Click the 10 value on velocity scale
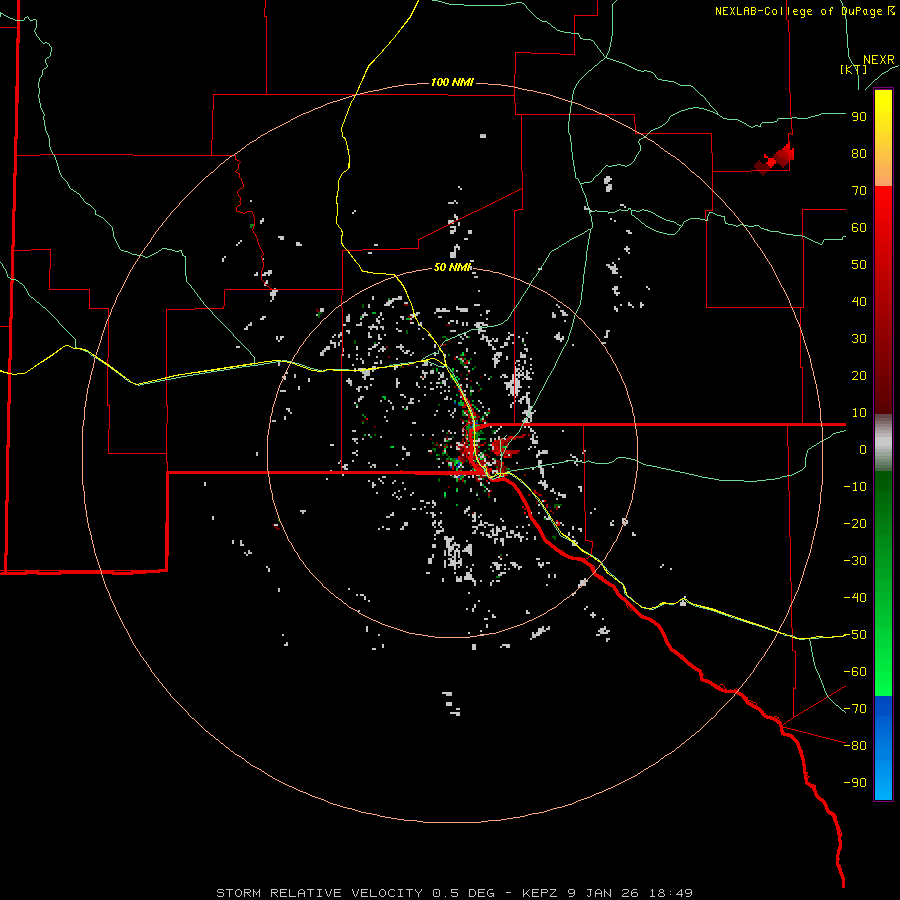 coord(859,413)
